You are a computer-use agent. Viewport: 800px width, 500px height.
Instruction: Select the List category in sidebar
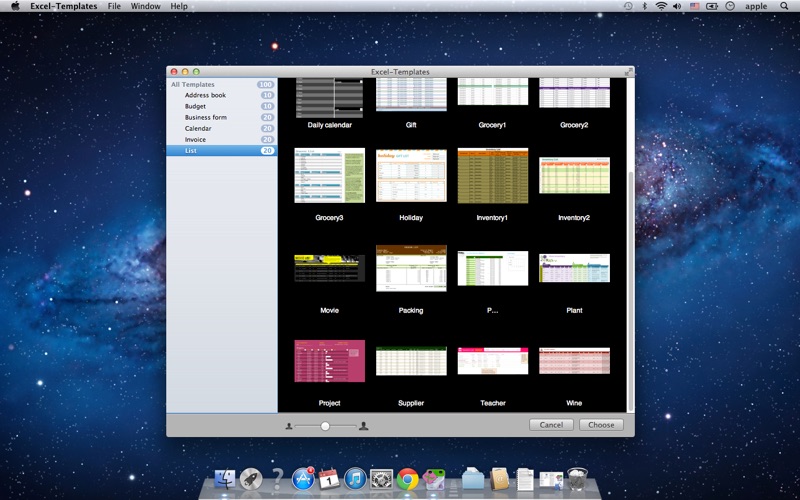tap(222, 151)
